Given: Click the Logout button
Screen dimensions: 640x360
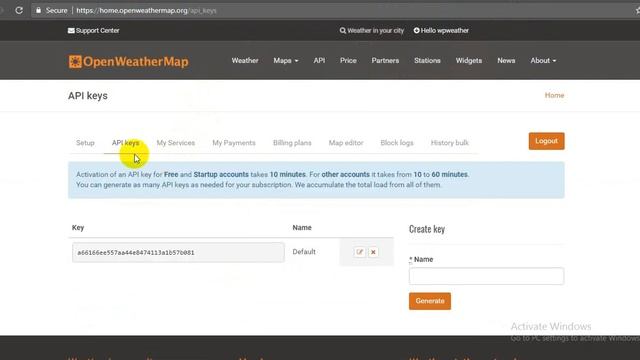Looking at the screenshot, I should click(547, 141).
